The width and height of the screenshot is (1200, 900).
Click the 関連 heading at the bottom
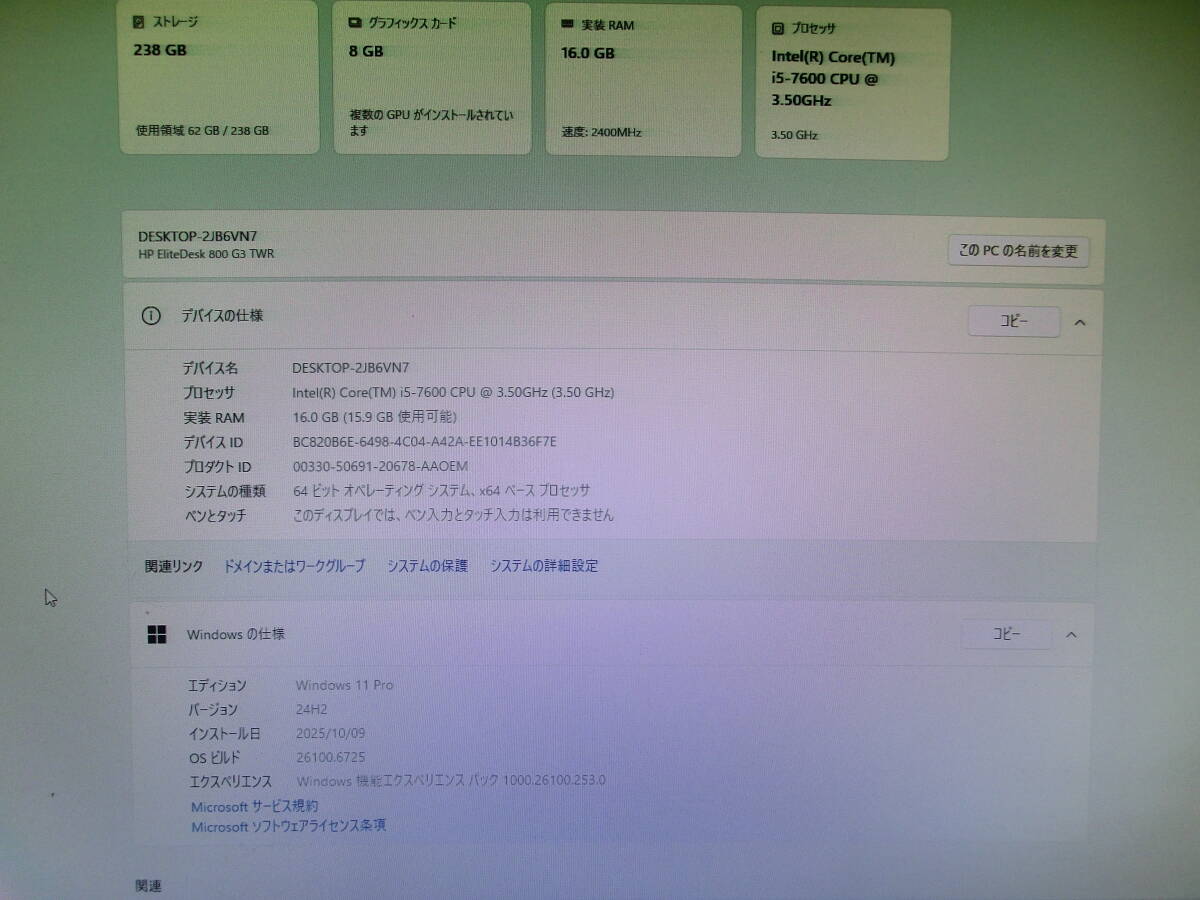pos(148,886)
